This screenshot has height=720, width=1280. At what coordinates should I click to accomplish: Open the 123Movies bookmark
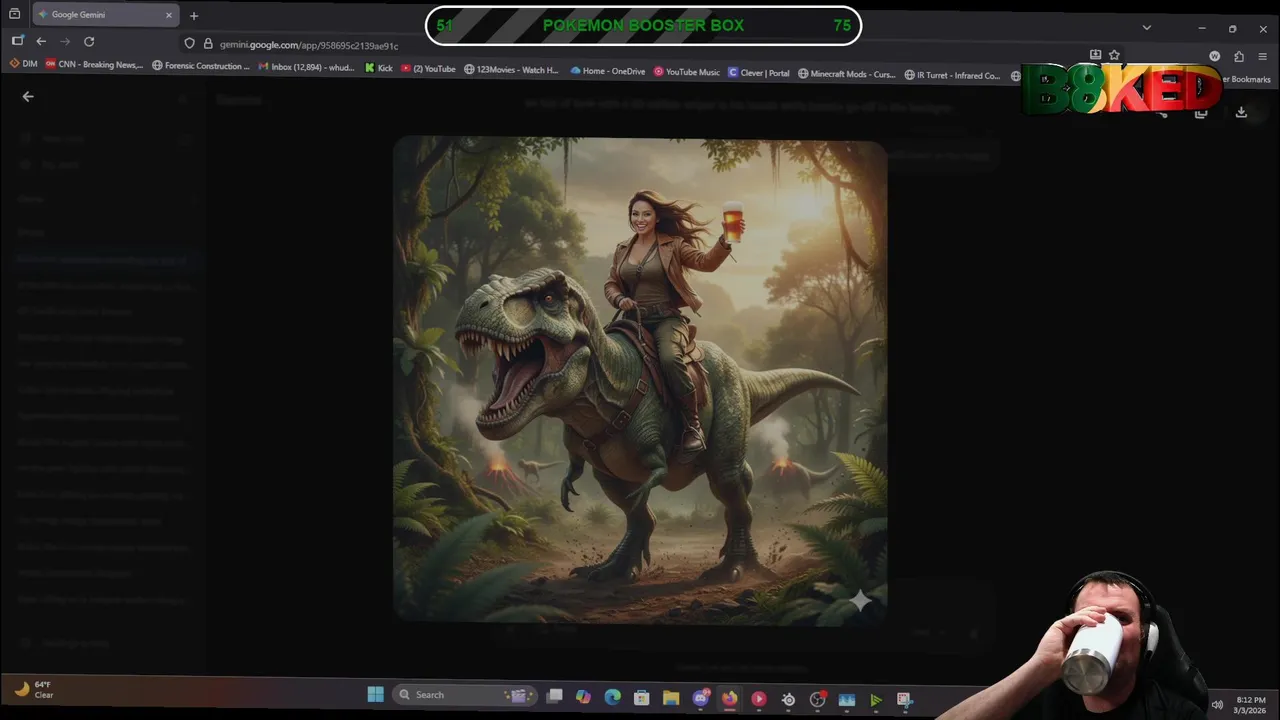click(x=512, y=70)
